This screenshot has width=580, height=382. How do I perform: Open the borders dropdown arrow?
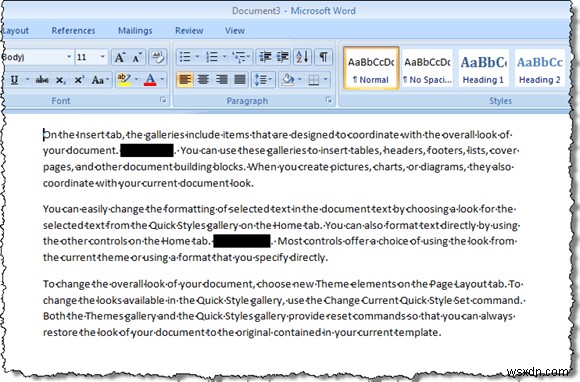pyautogui.click(x=326, y=80)
